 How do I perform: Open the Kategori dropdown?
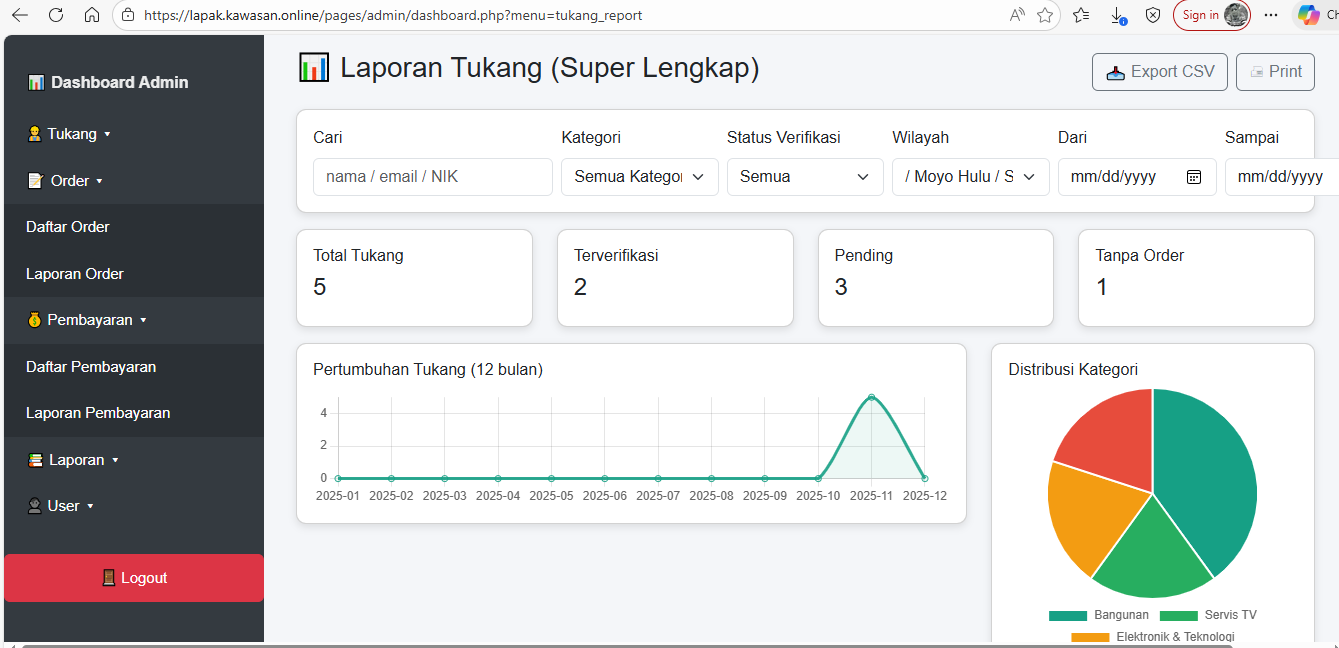coord(639,177)
